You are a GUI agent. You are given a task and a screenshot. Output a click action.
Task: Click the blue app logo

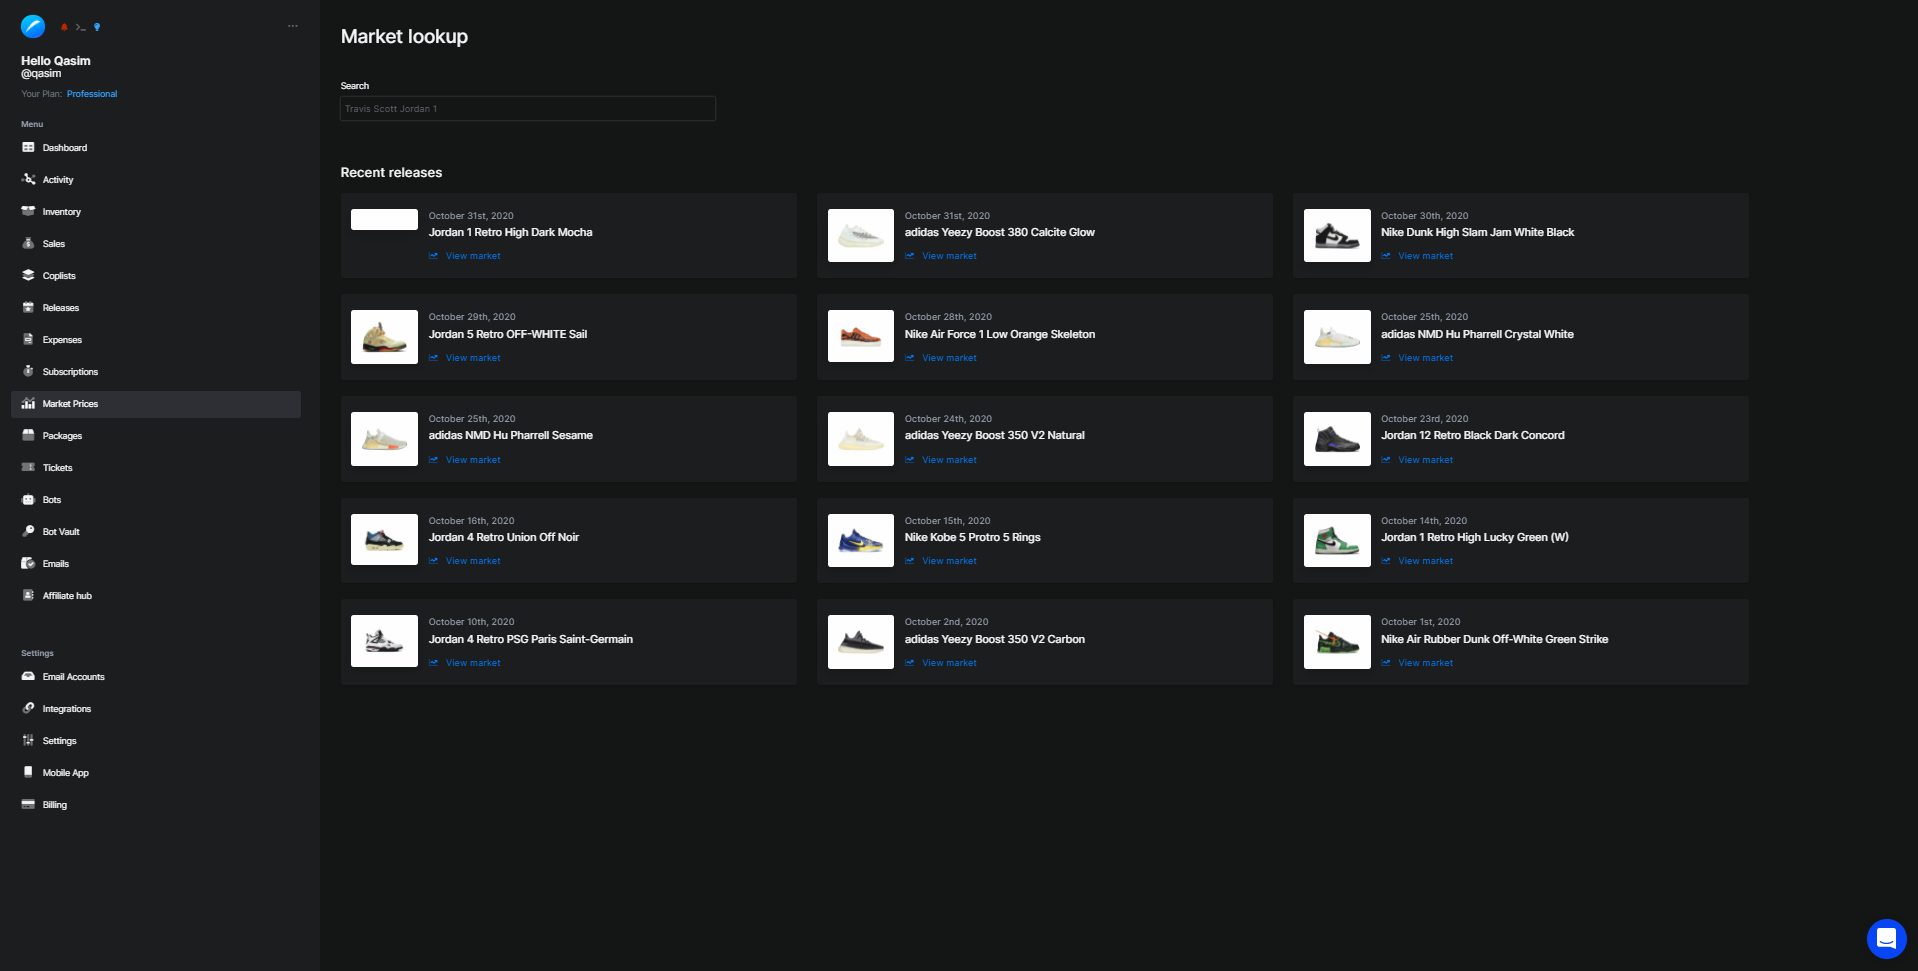[33, 27]
